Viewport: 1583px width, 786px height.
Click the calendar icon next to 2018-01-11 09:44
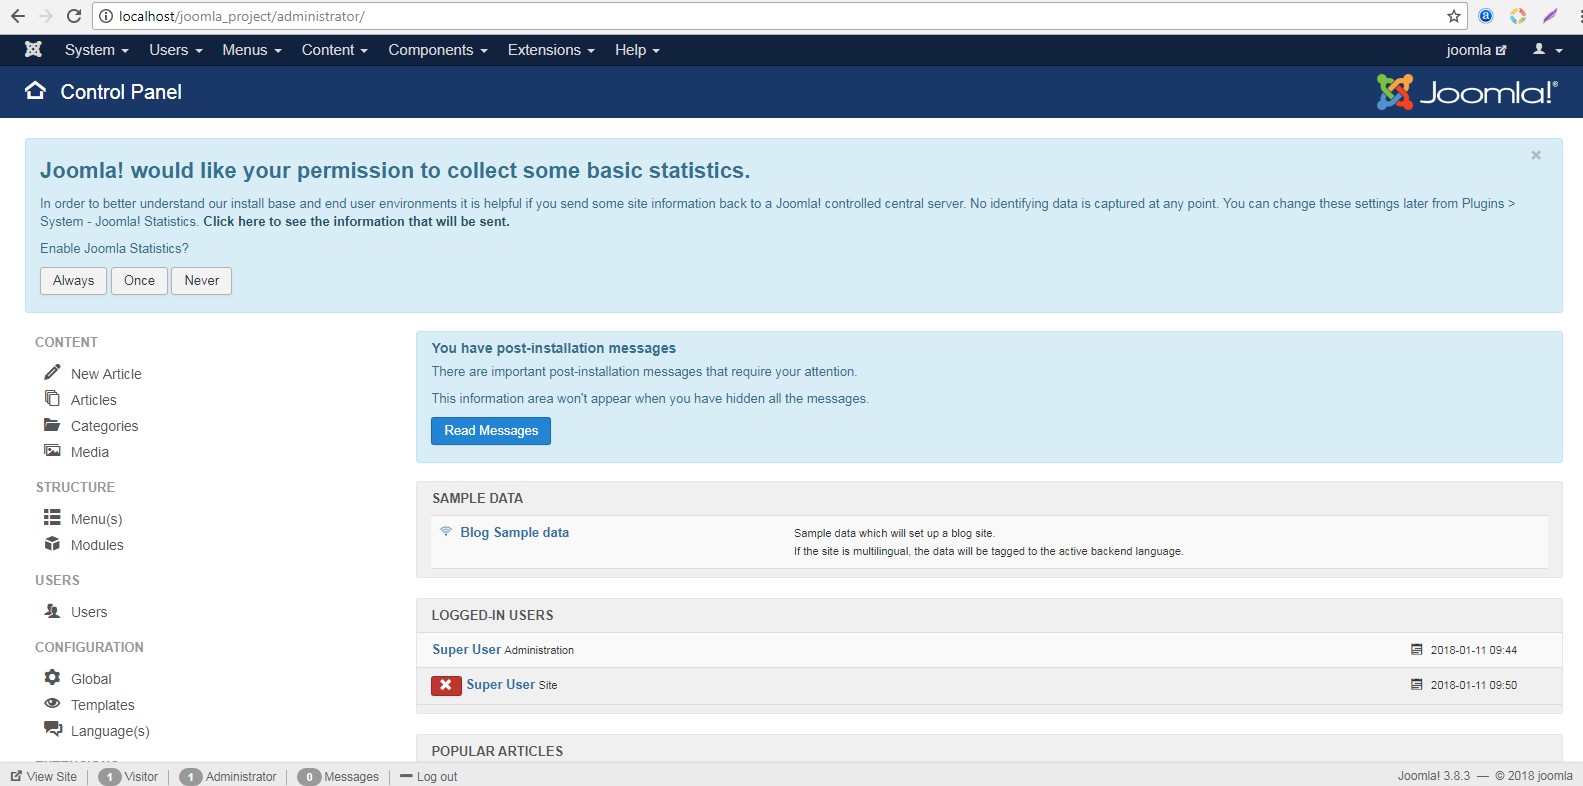click(1416, 650)
